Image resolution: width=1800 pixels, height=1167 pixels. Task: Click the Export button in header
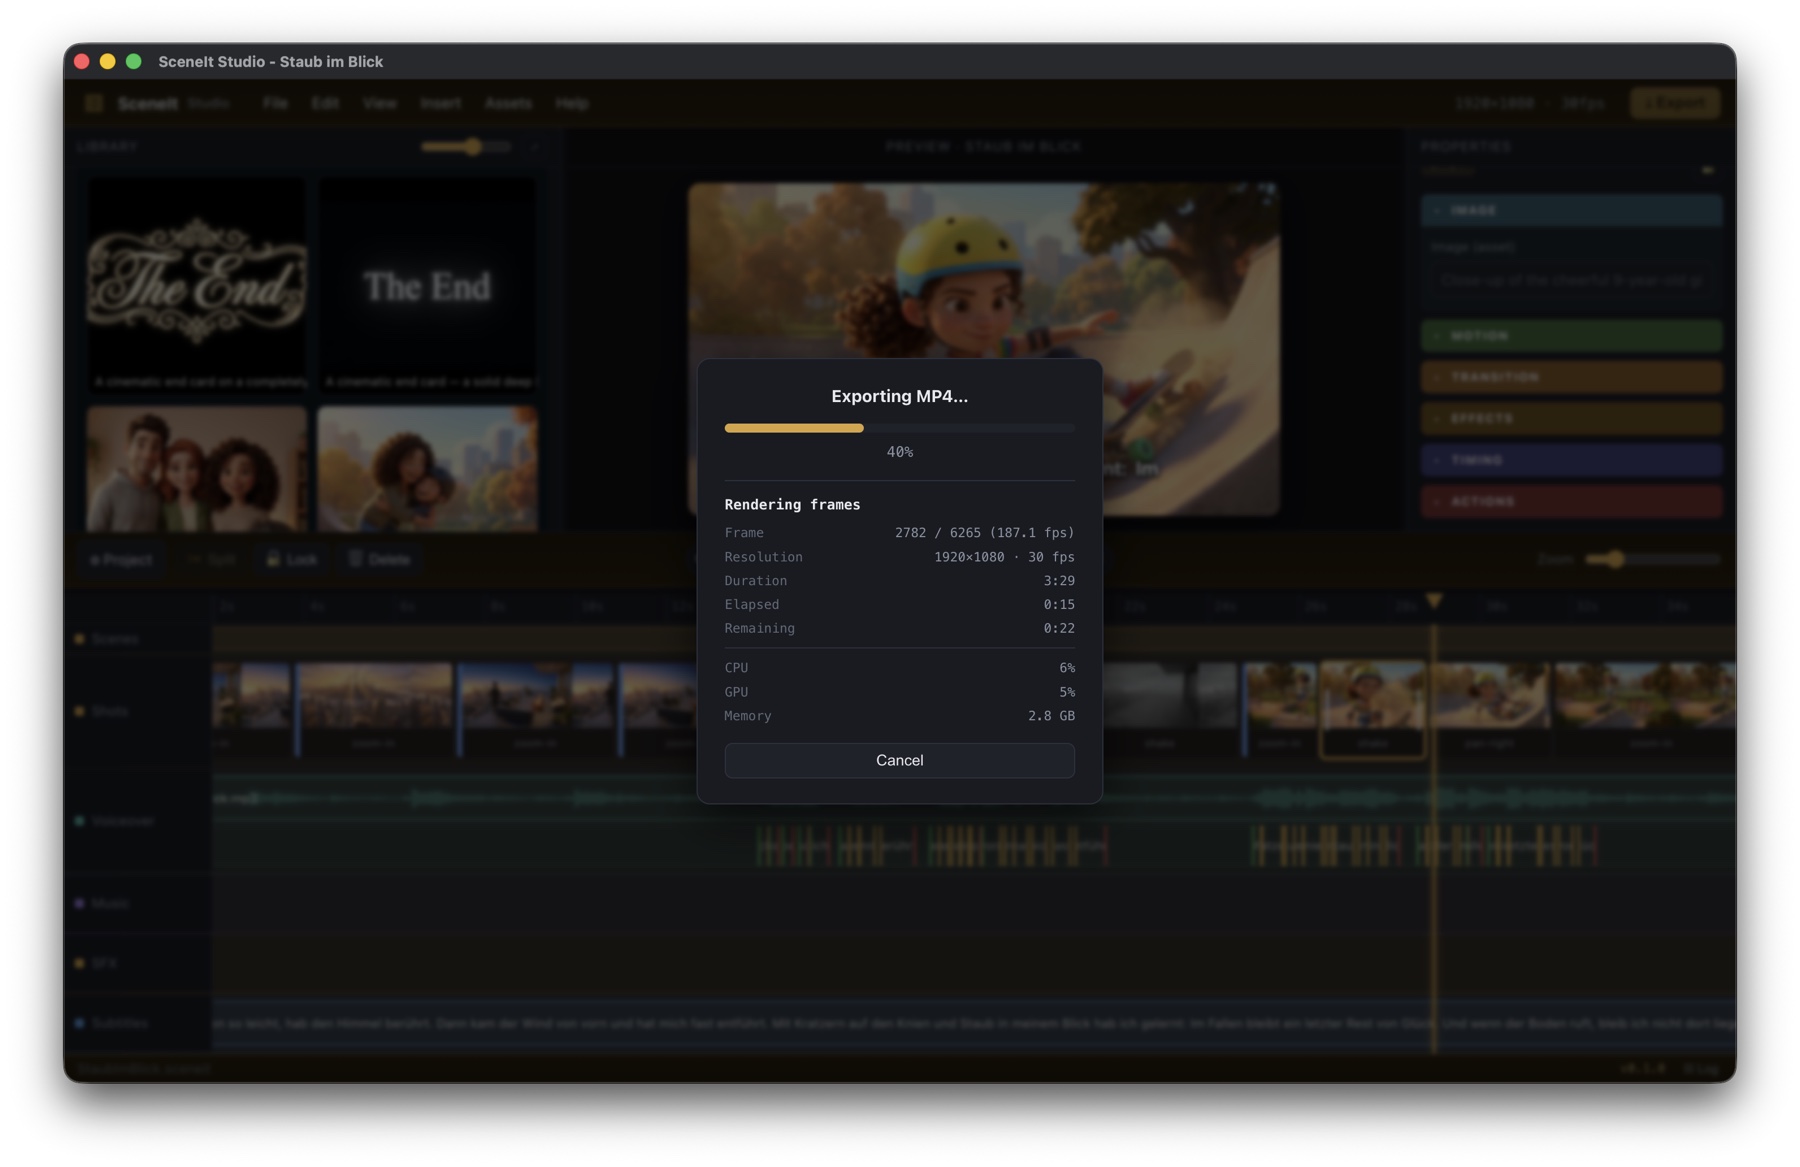(x=1675, y=103)
